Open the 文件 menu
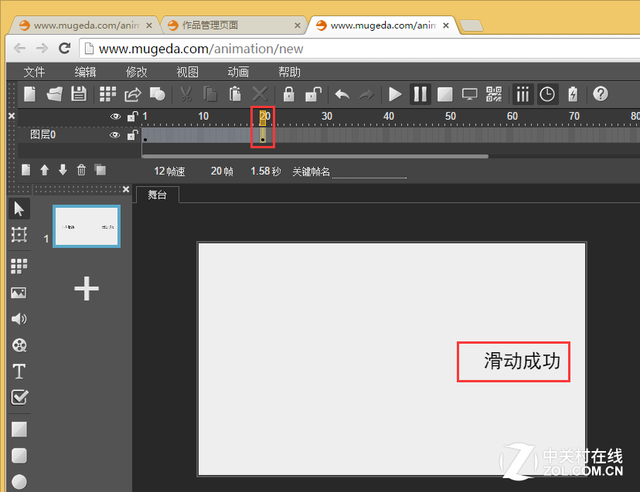The image size is (640, 492). point(34,72)
